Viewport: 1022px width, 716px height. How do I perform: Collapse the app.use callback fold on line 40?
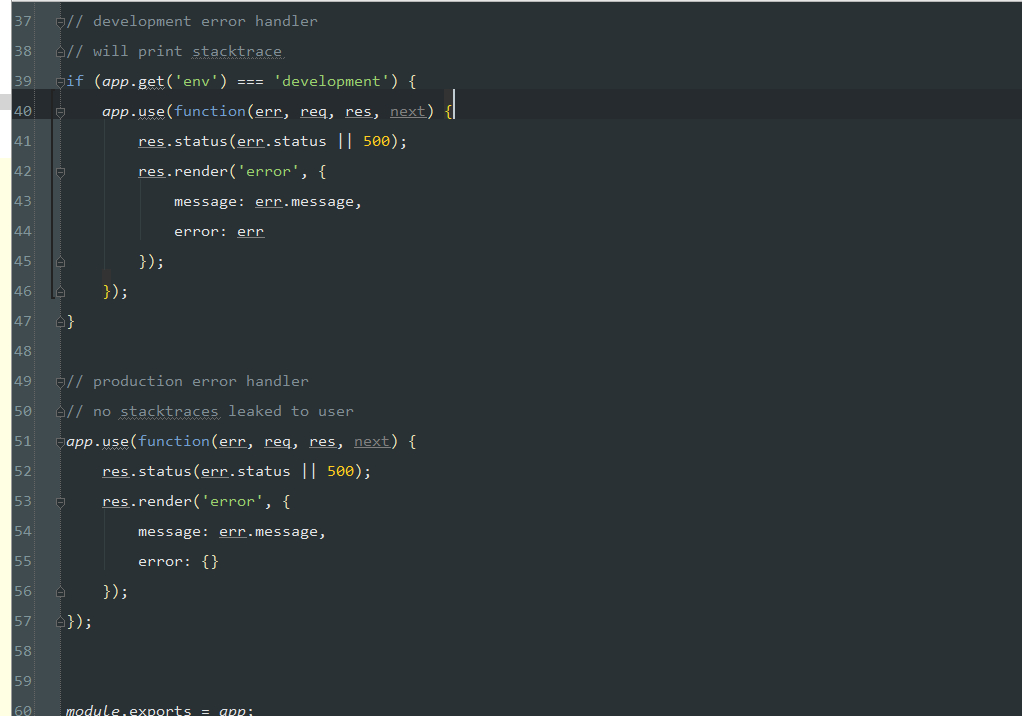(60, 111)
